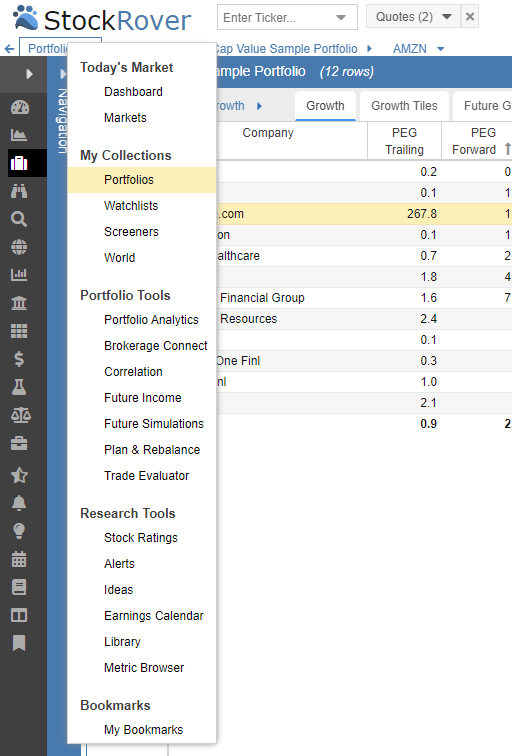This screenshot has width=512, height=756.
Task: Select the Portfolios briefcase sidebar icon
Action: click(19, 163)
